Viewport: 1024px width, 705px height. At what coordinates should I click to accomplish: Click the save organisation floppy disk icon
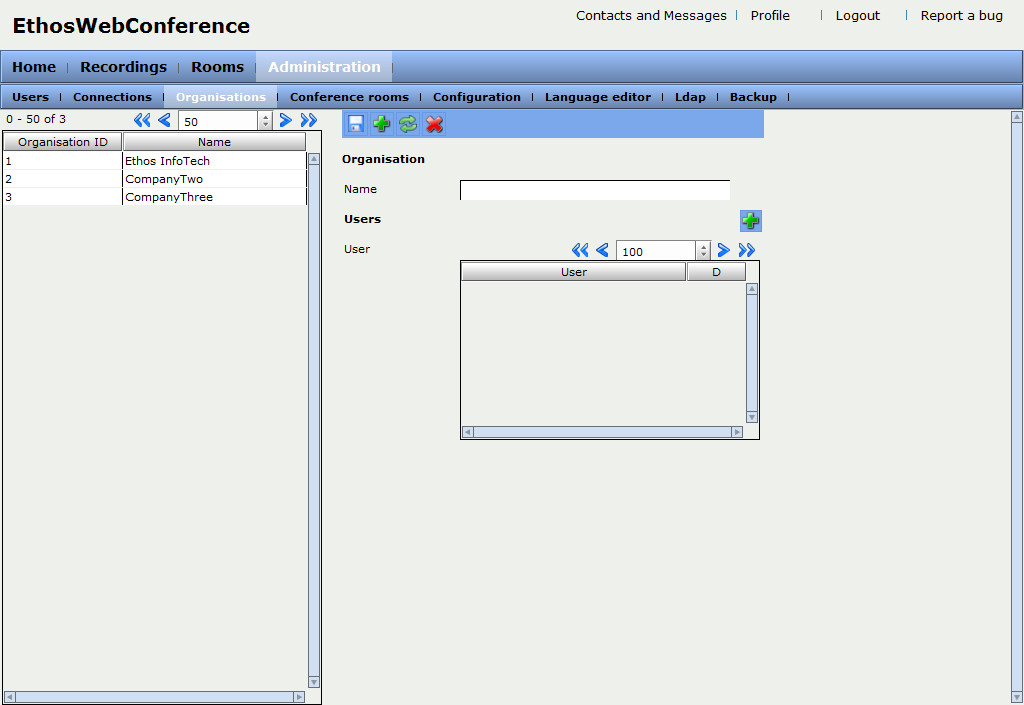click(355, 124)
